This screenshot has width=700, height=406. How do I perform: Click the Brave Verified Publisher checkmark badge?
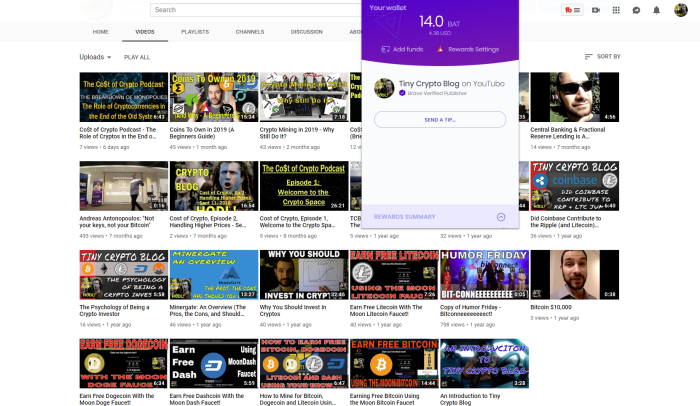tap(402, 93)
